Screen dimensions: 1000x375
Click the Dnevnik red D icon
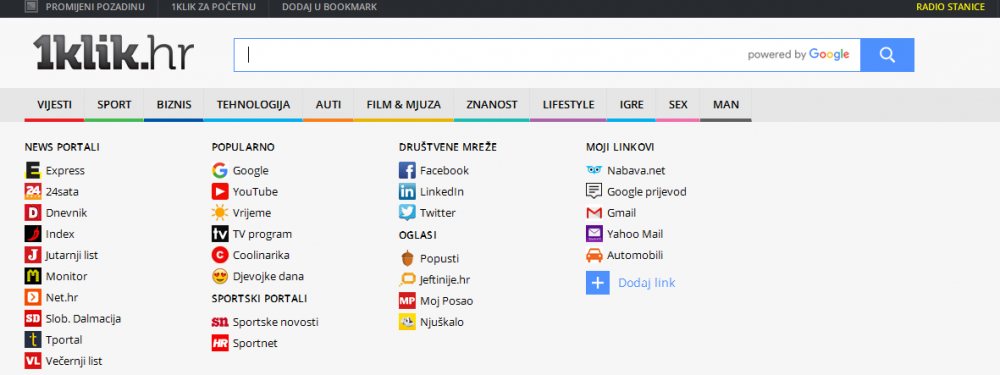tap(33, 213)
